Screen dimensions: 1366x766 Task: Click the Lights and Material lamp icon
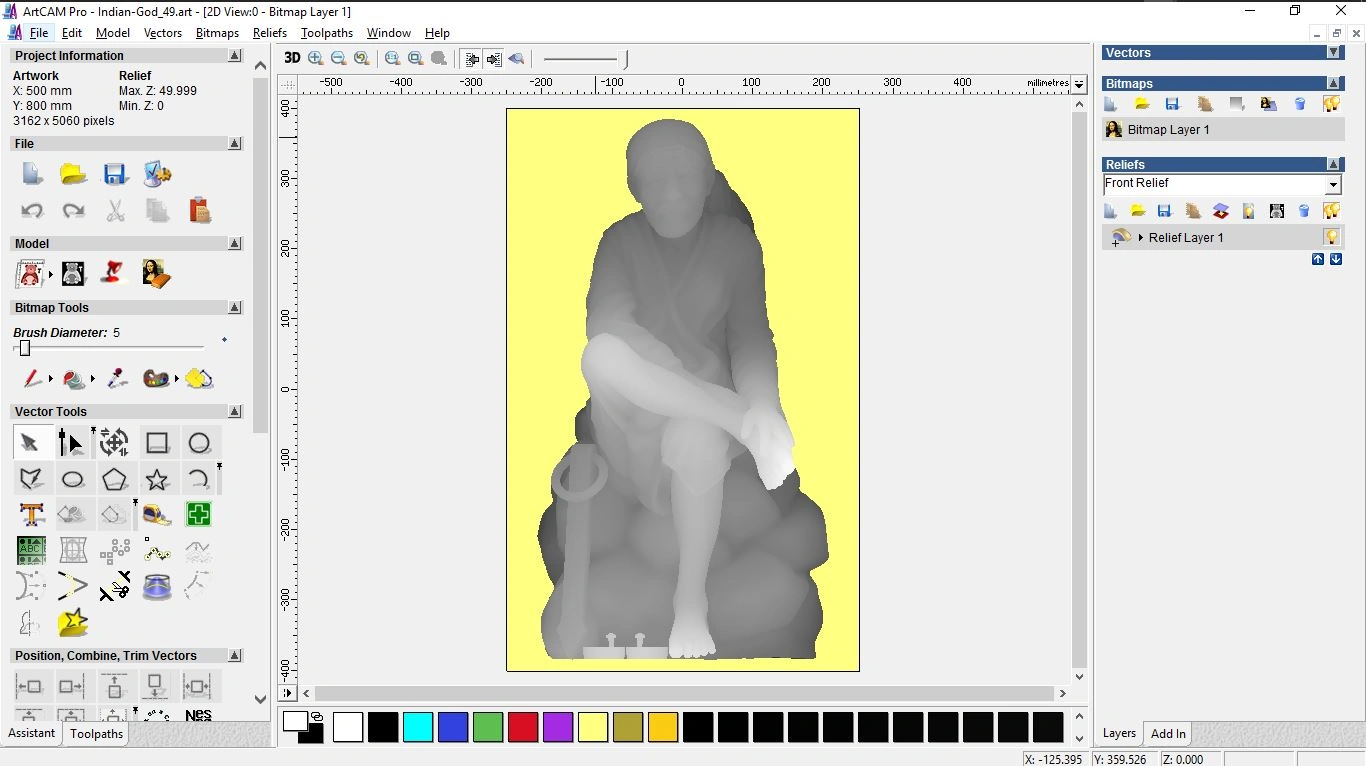coord(114,273)
